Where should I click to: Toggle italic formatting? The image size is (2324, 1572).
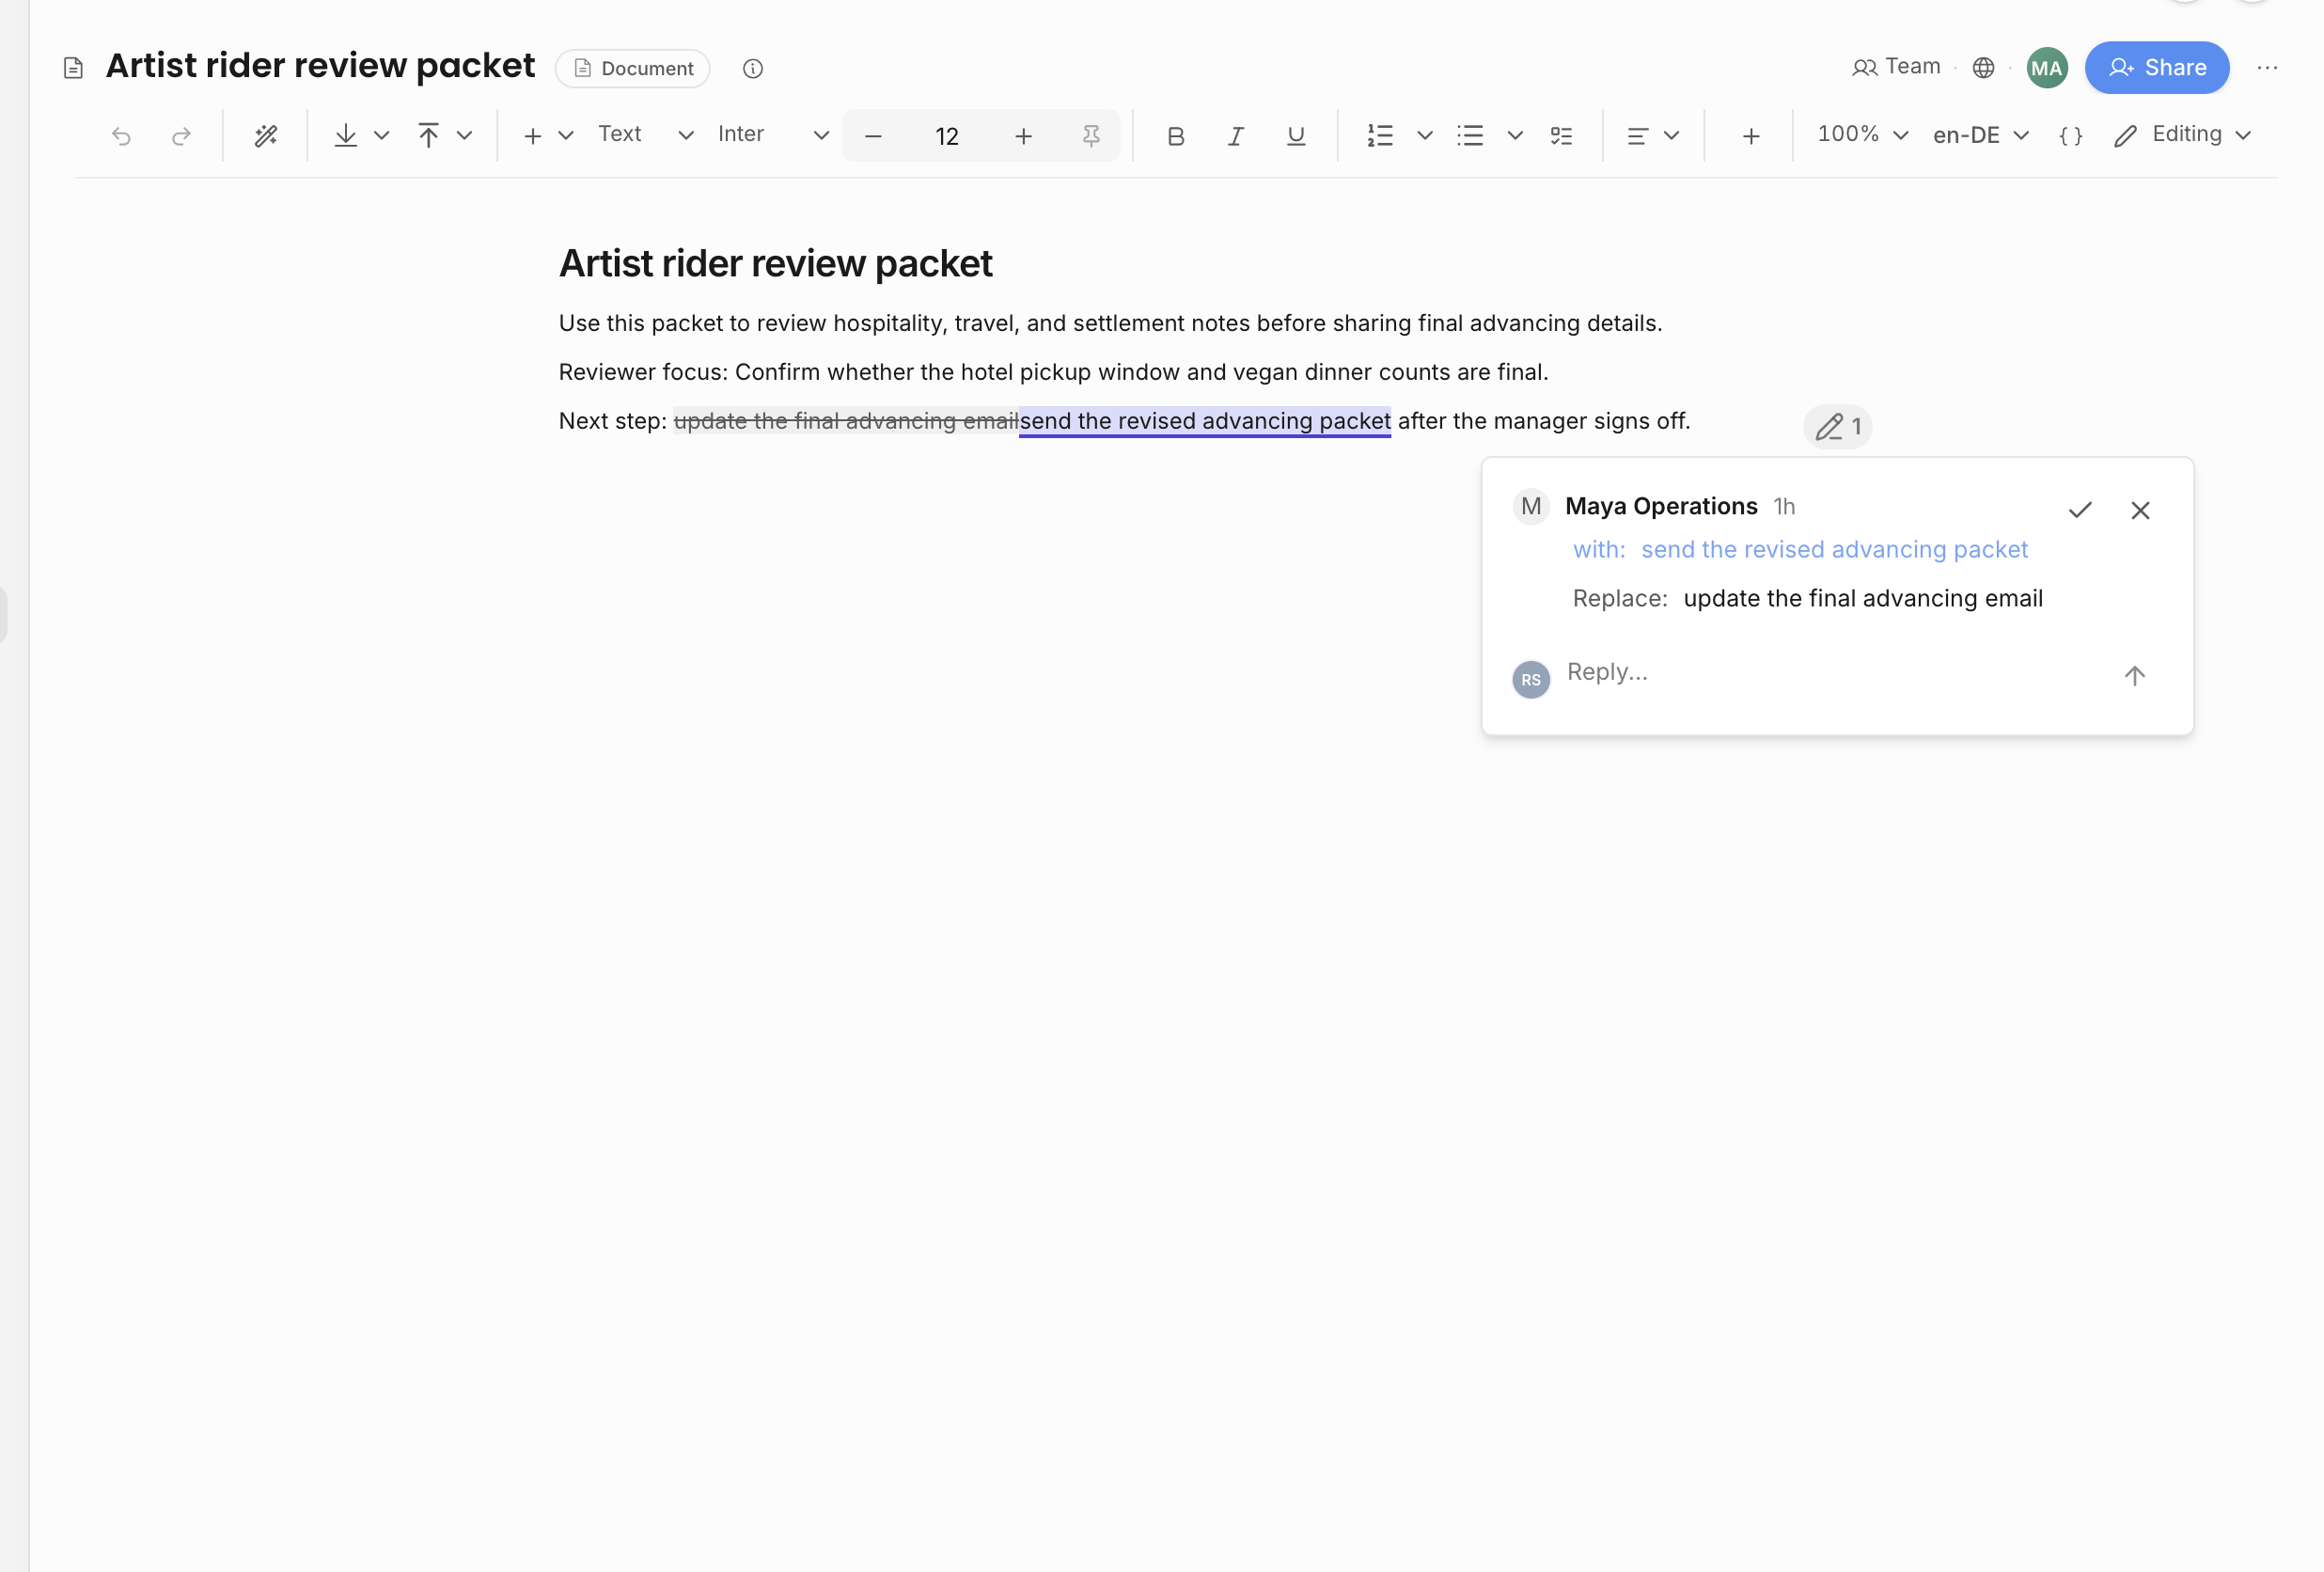(1236, 136)
